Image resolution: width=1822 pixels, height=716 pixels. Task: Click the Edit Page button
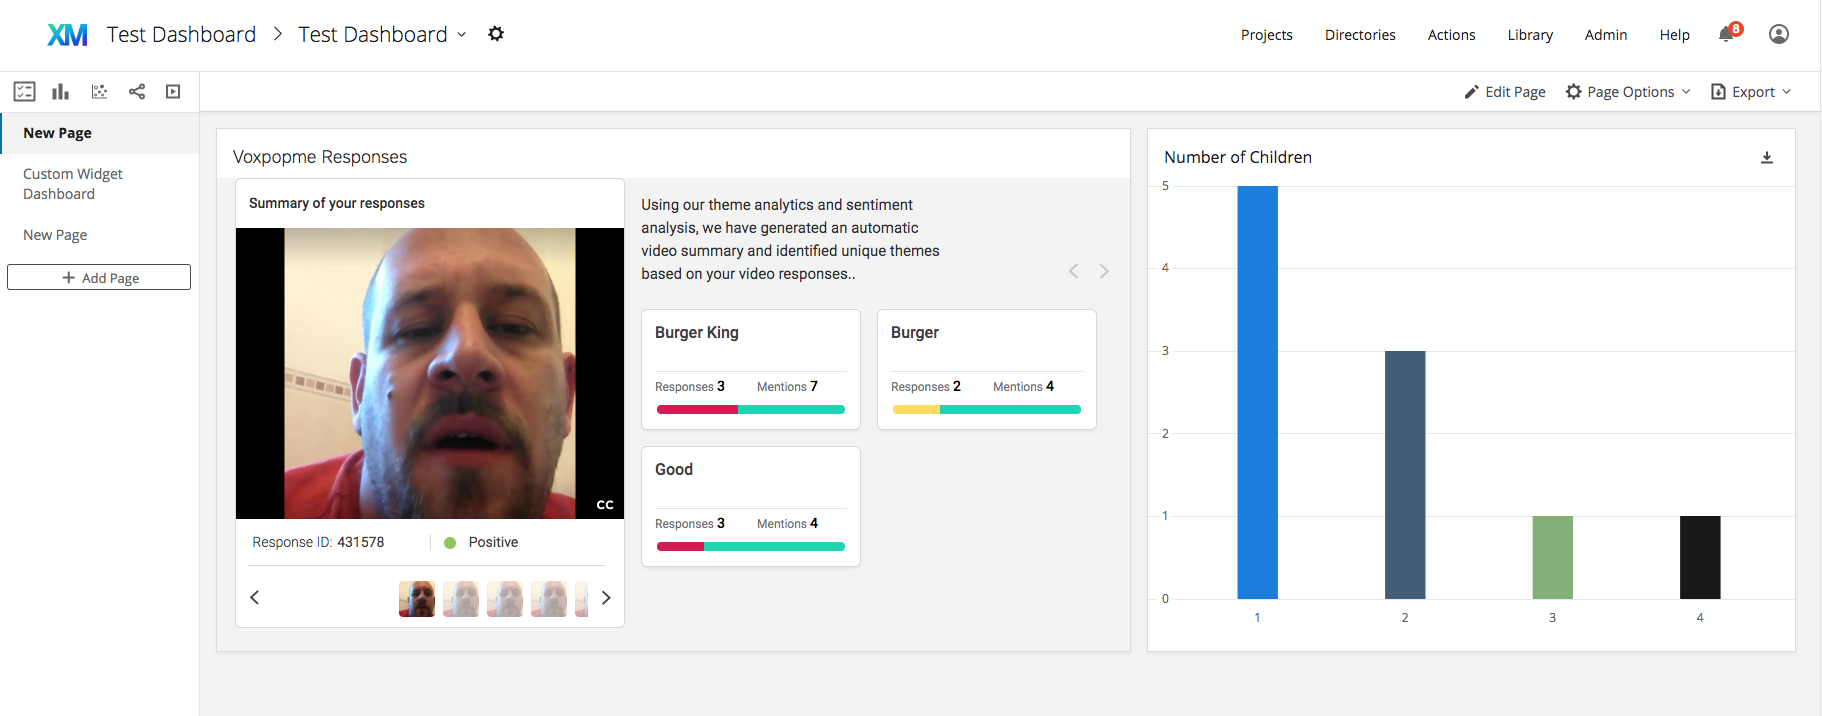pyautogui.click(x=1505, y=92)
